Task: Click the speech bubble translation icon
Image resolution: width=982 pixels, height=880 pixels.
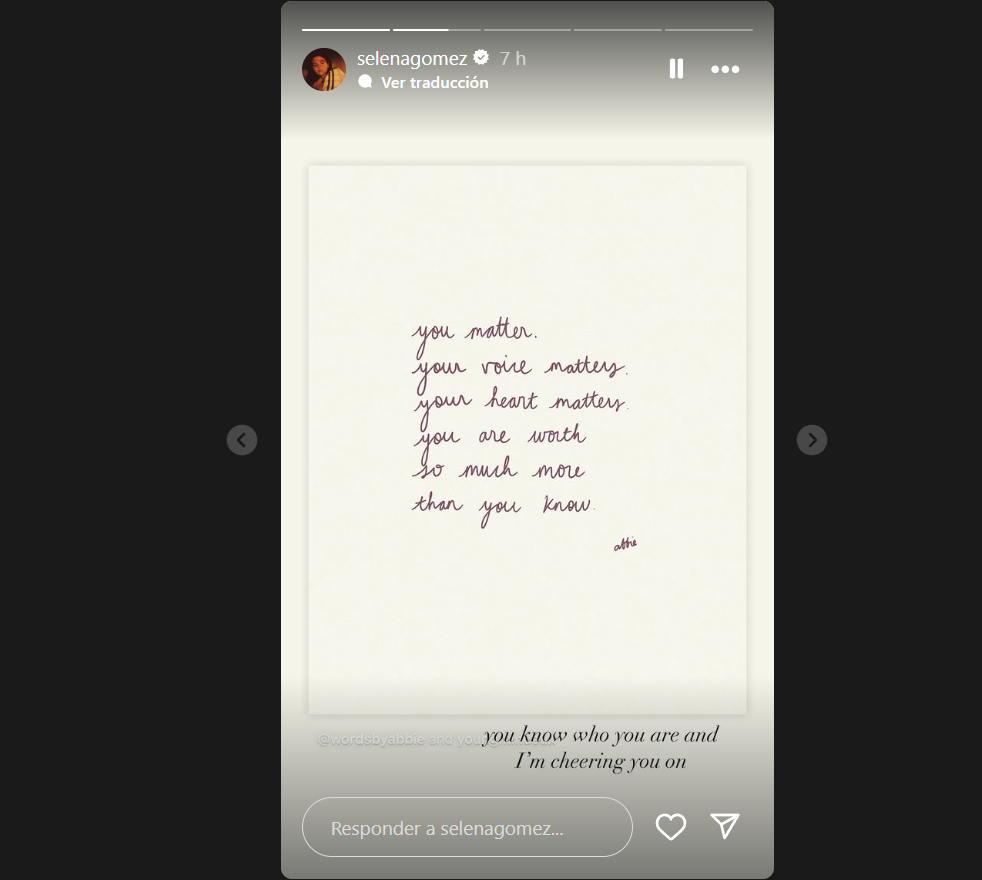Action: [x=365, y=82]
